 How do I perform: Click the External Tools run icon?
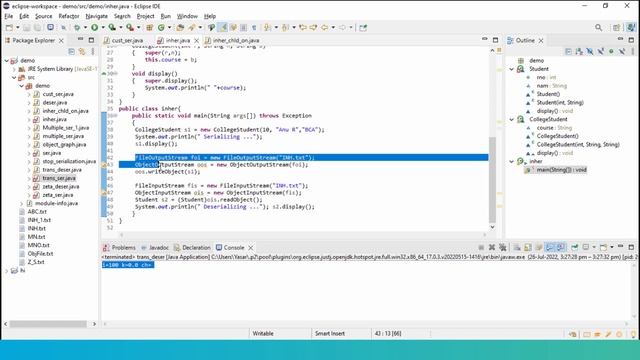click(130, 27)
